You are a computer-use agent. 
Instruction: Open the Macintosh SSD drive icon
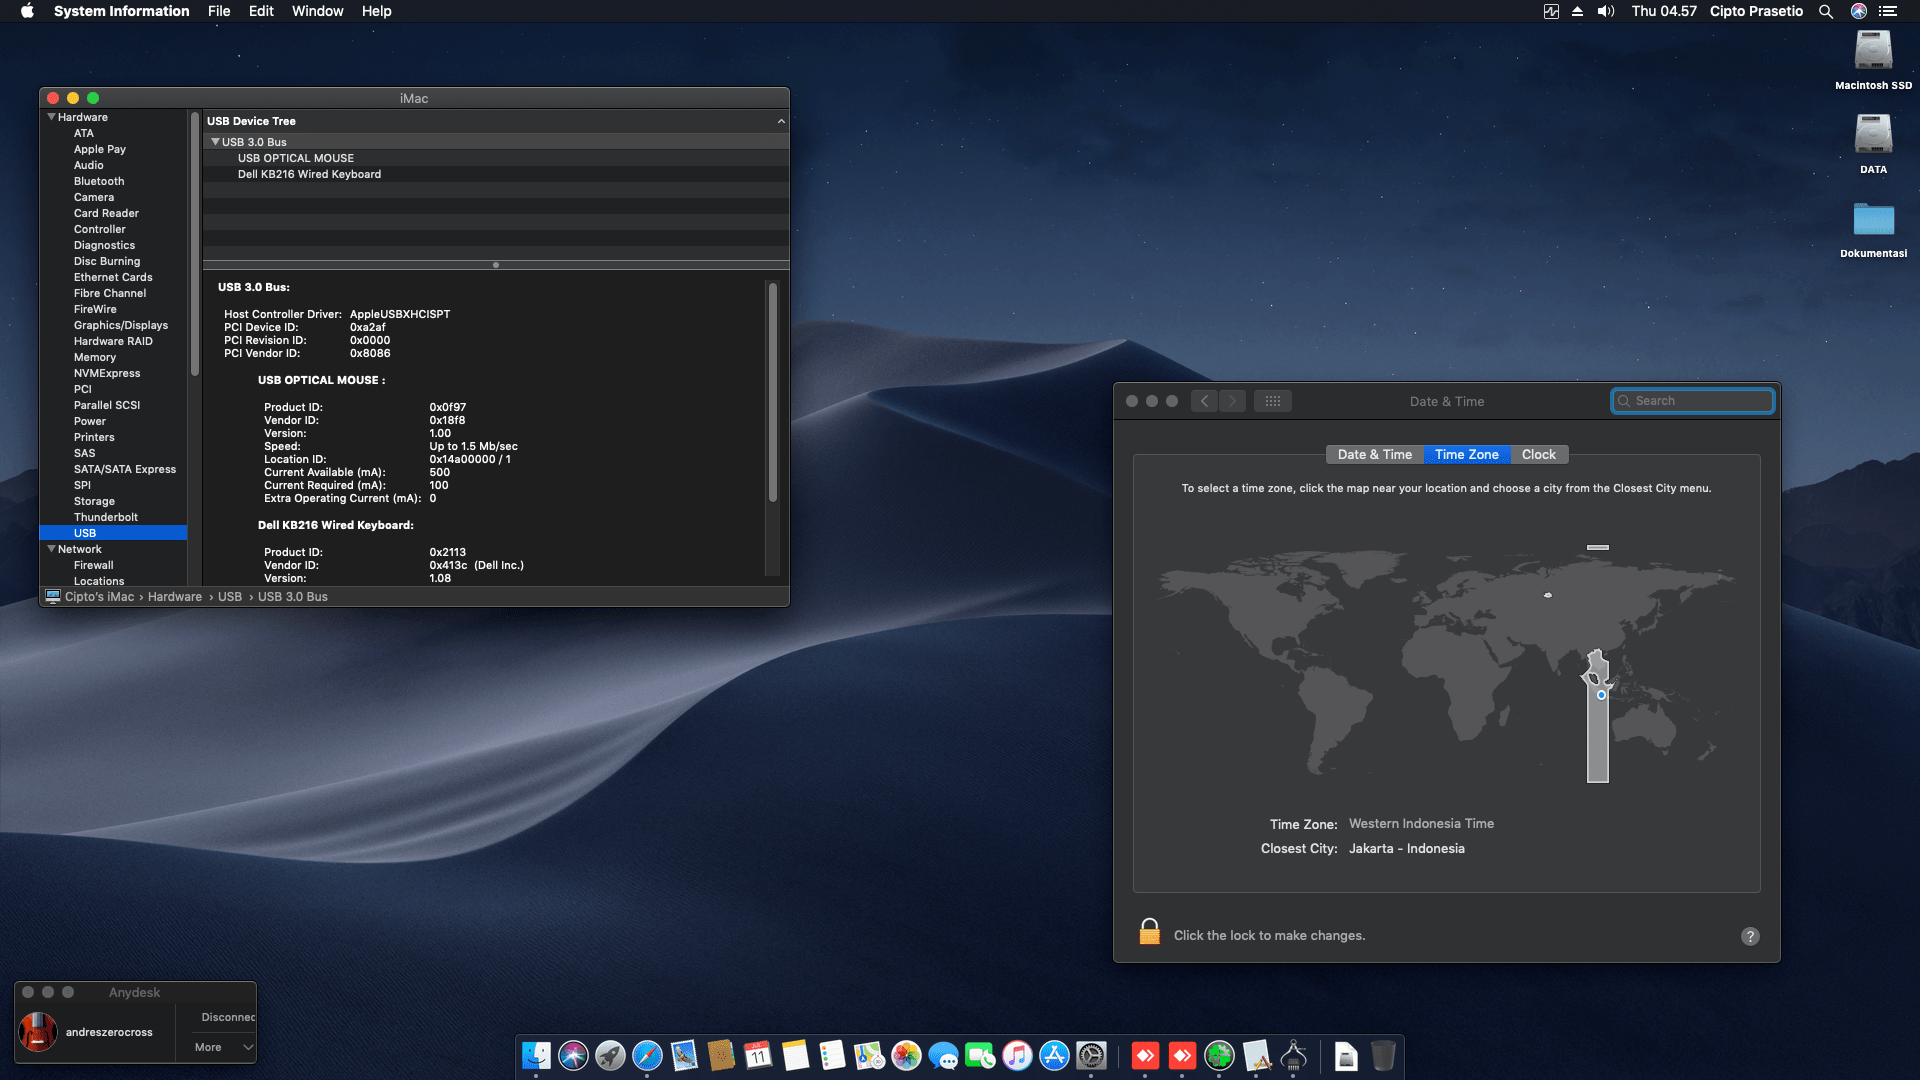pos(1873,52)
